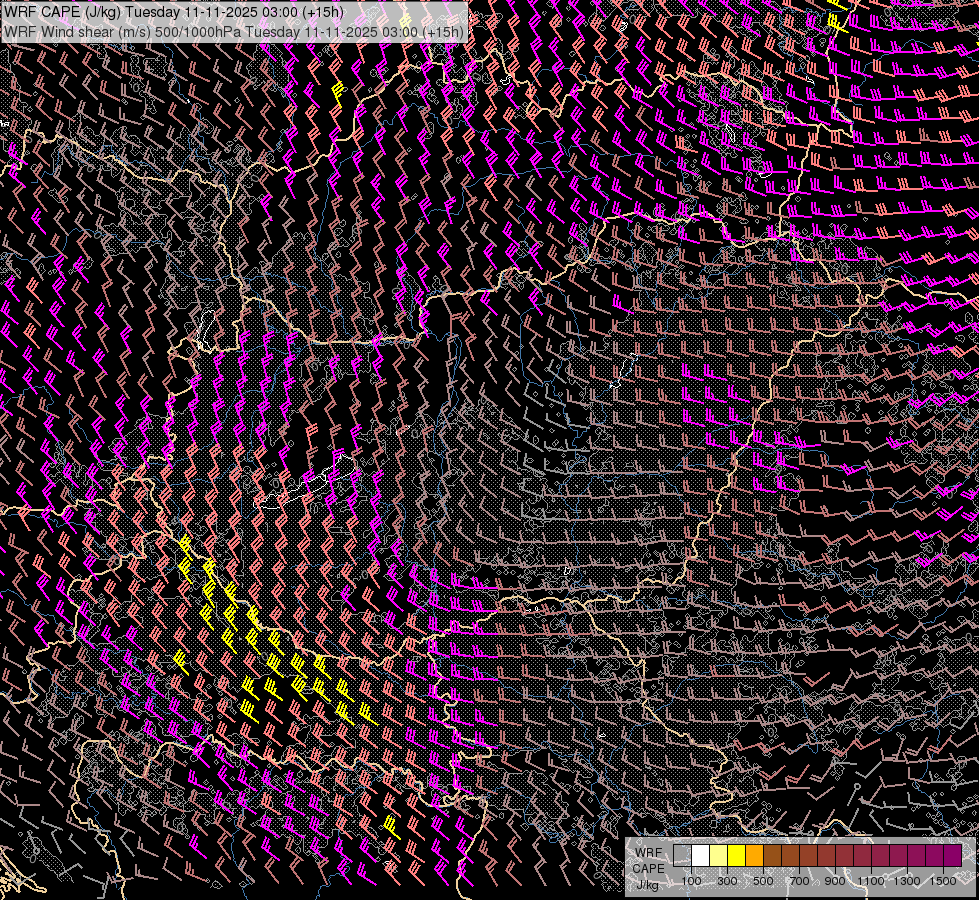The height and width of the screenshot is (900, 979).
Task: Click the 900 legend value label
Action: [835, 881]
